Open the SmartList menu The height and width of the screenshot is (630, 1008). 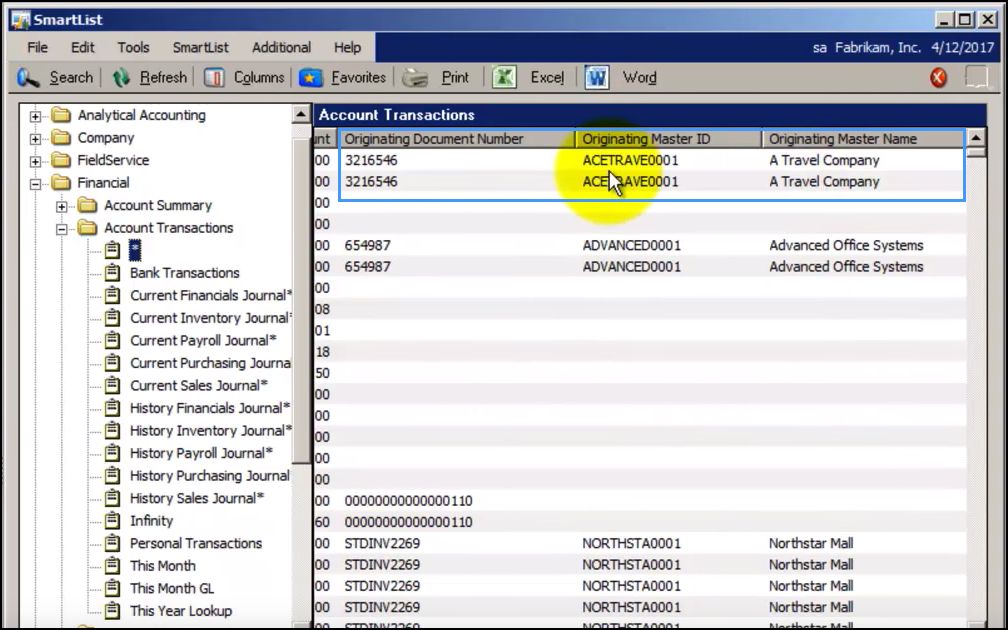click(x=201, y=48)
